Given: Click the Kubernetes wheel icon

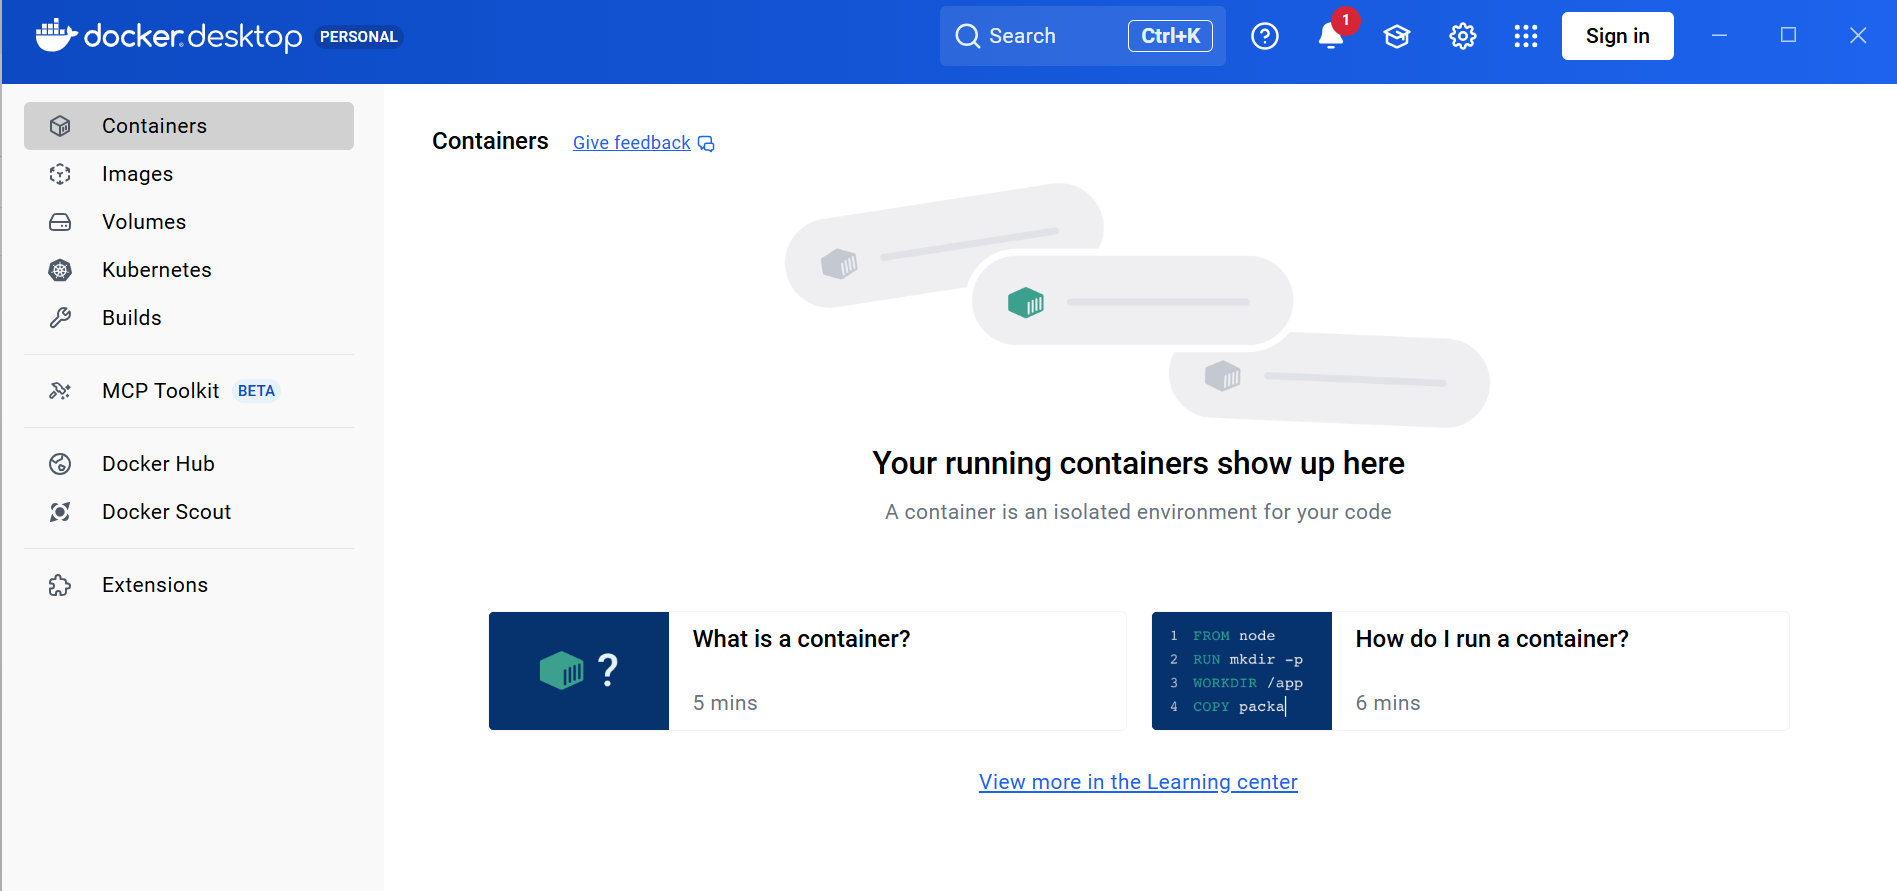Looking at the screenshot, I should click(x=60, y=270).
